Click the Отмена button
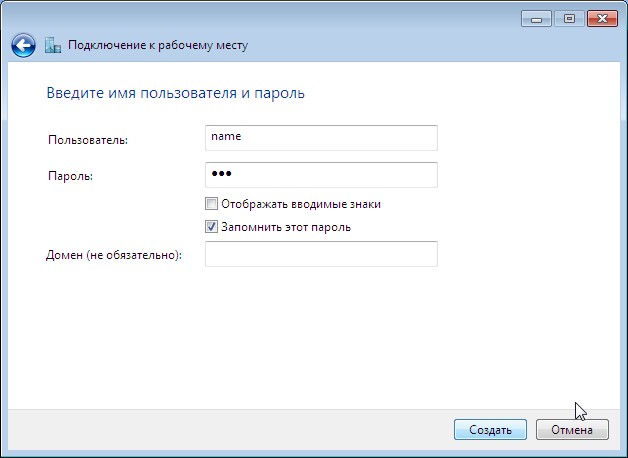 (x=572, y=430)
